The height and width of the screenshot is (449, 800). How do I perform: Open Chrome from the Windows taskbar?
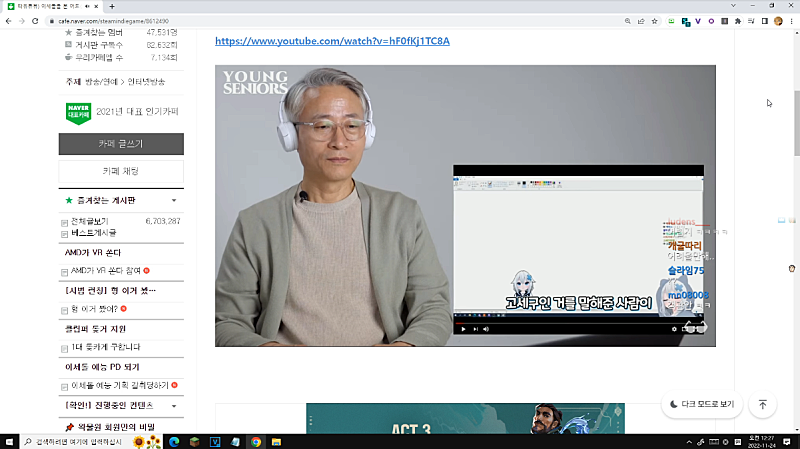pyautogui.click(x=256, y=441)
